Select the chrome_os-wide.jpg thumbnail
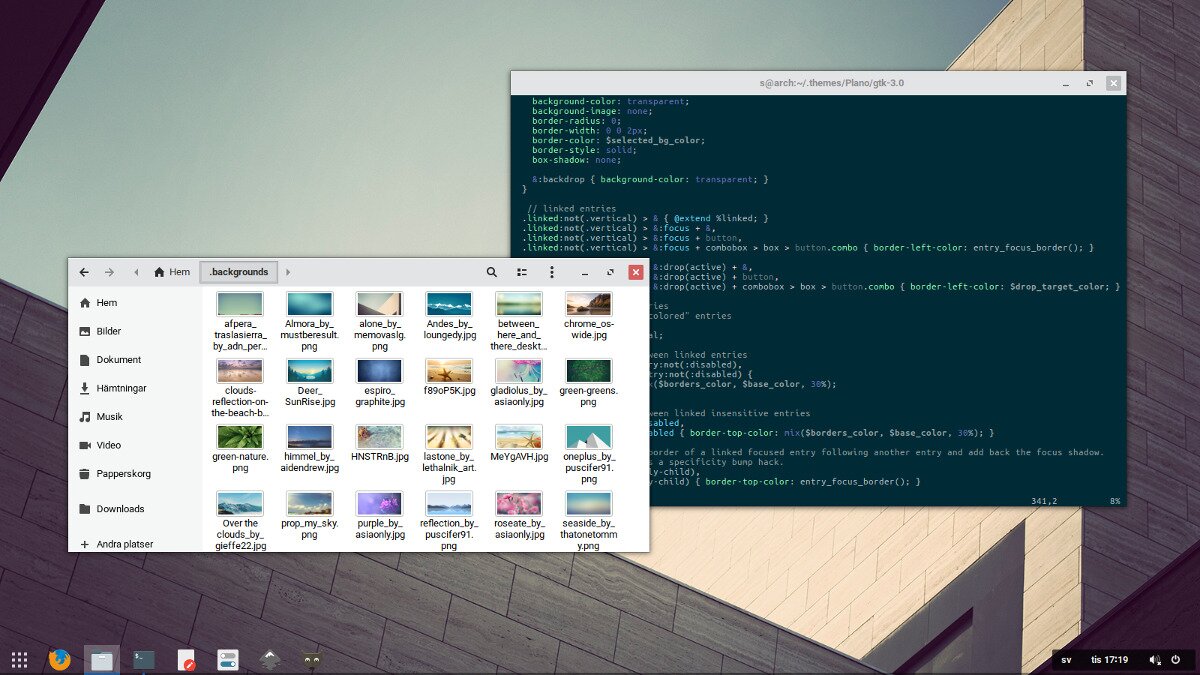1200x675 pixels. pos(589,304)
